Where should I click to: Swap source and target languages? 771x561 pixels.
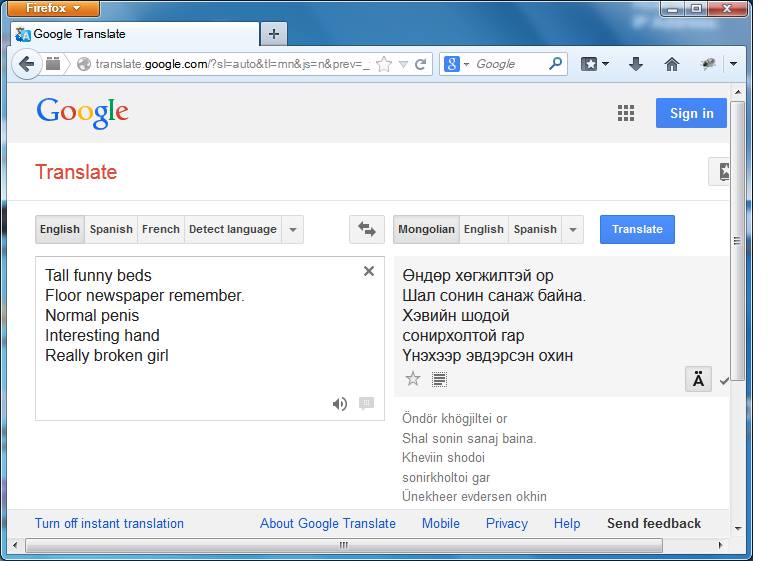point(367,229)
